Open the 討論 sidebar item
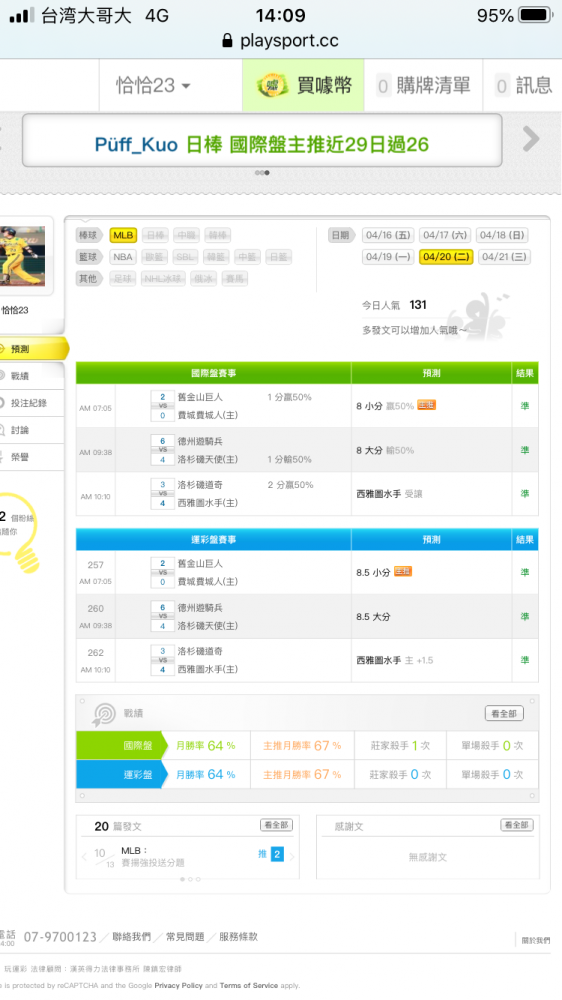Screen dimensions: 562x1000 (31, 430)
